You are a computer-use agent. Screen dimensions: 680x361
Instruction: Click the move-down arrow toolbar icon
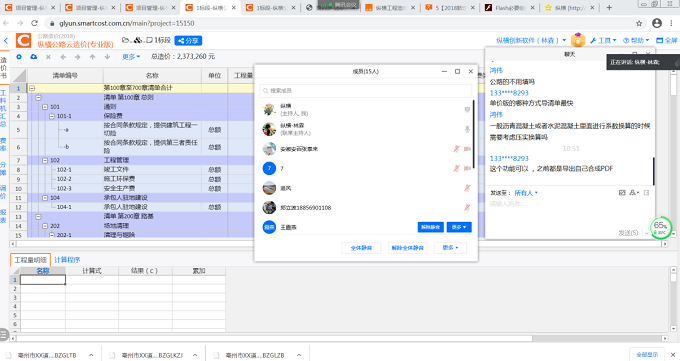107,57
